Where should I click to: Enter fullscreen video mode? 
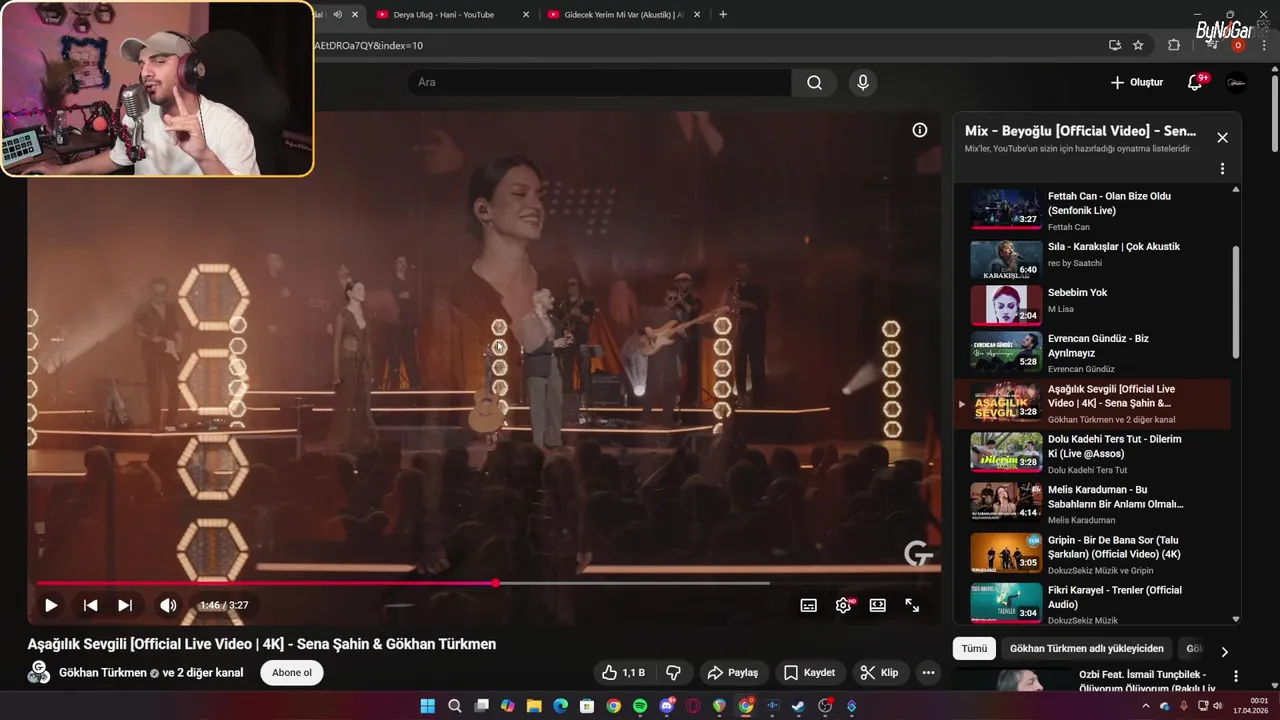click(912, 605)
